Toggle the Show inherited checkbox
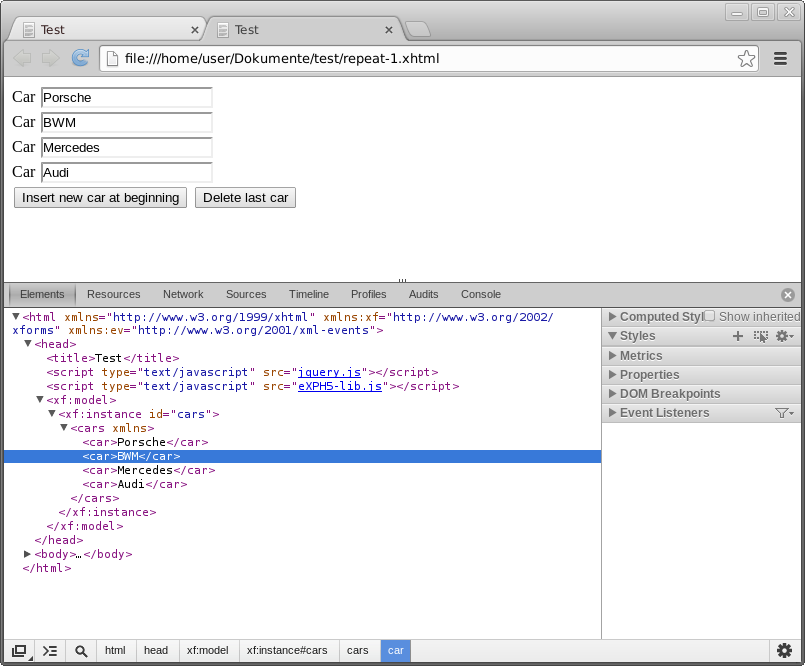805x666 pixels. [x=710, y=316]
